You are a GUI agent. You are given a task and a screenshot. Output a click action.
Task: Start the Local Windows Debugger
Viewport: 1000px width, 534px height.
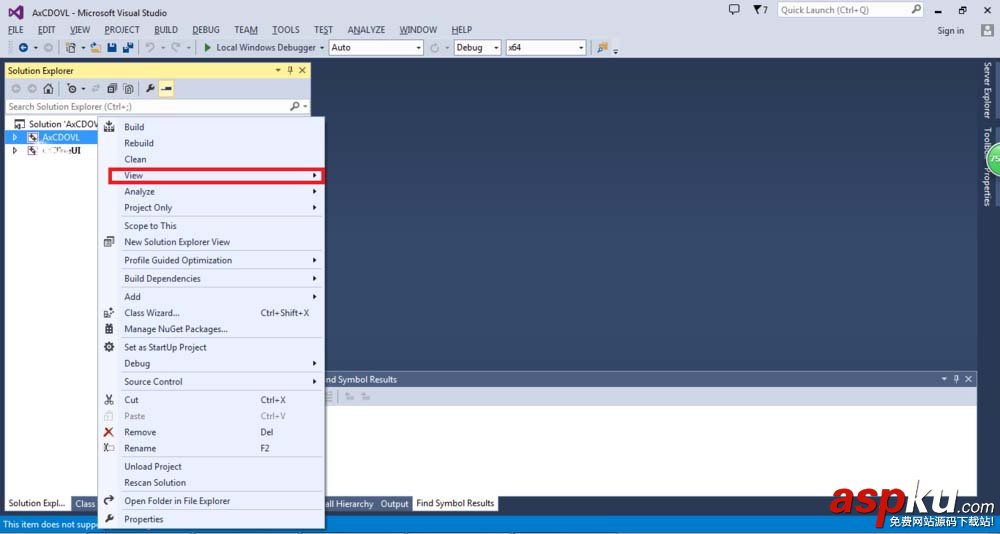coord(260,48)
